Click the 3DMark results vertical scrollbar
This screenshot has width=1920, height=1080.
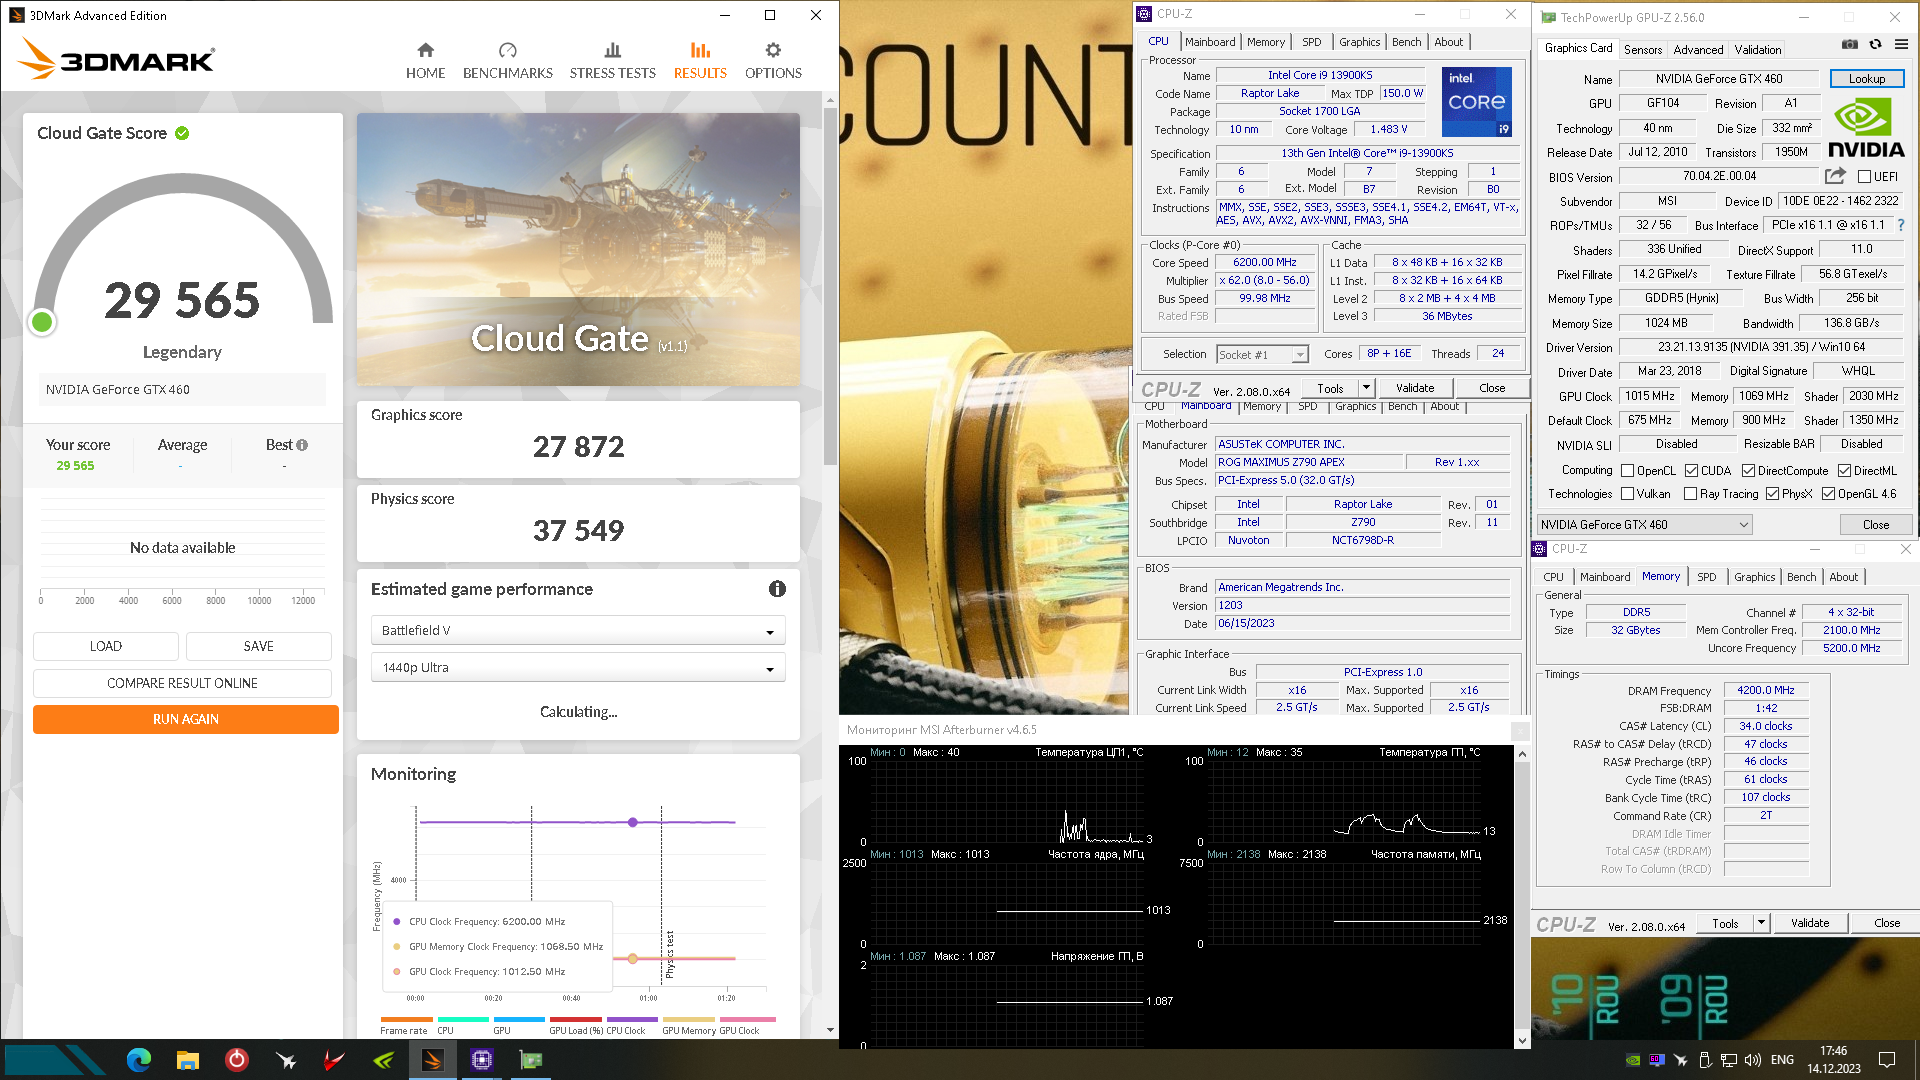point(830,285)
